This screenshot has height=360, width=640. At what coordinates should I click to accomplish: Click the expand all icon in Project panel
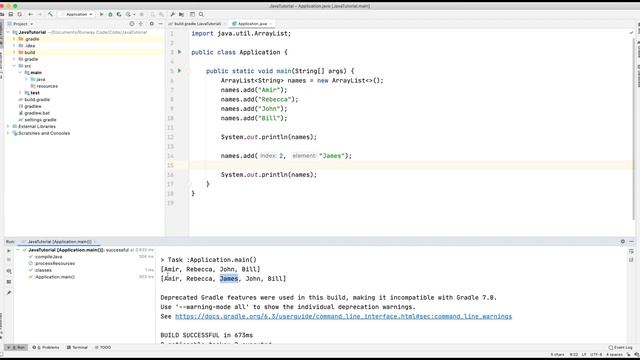click(141, 24)
